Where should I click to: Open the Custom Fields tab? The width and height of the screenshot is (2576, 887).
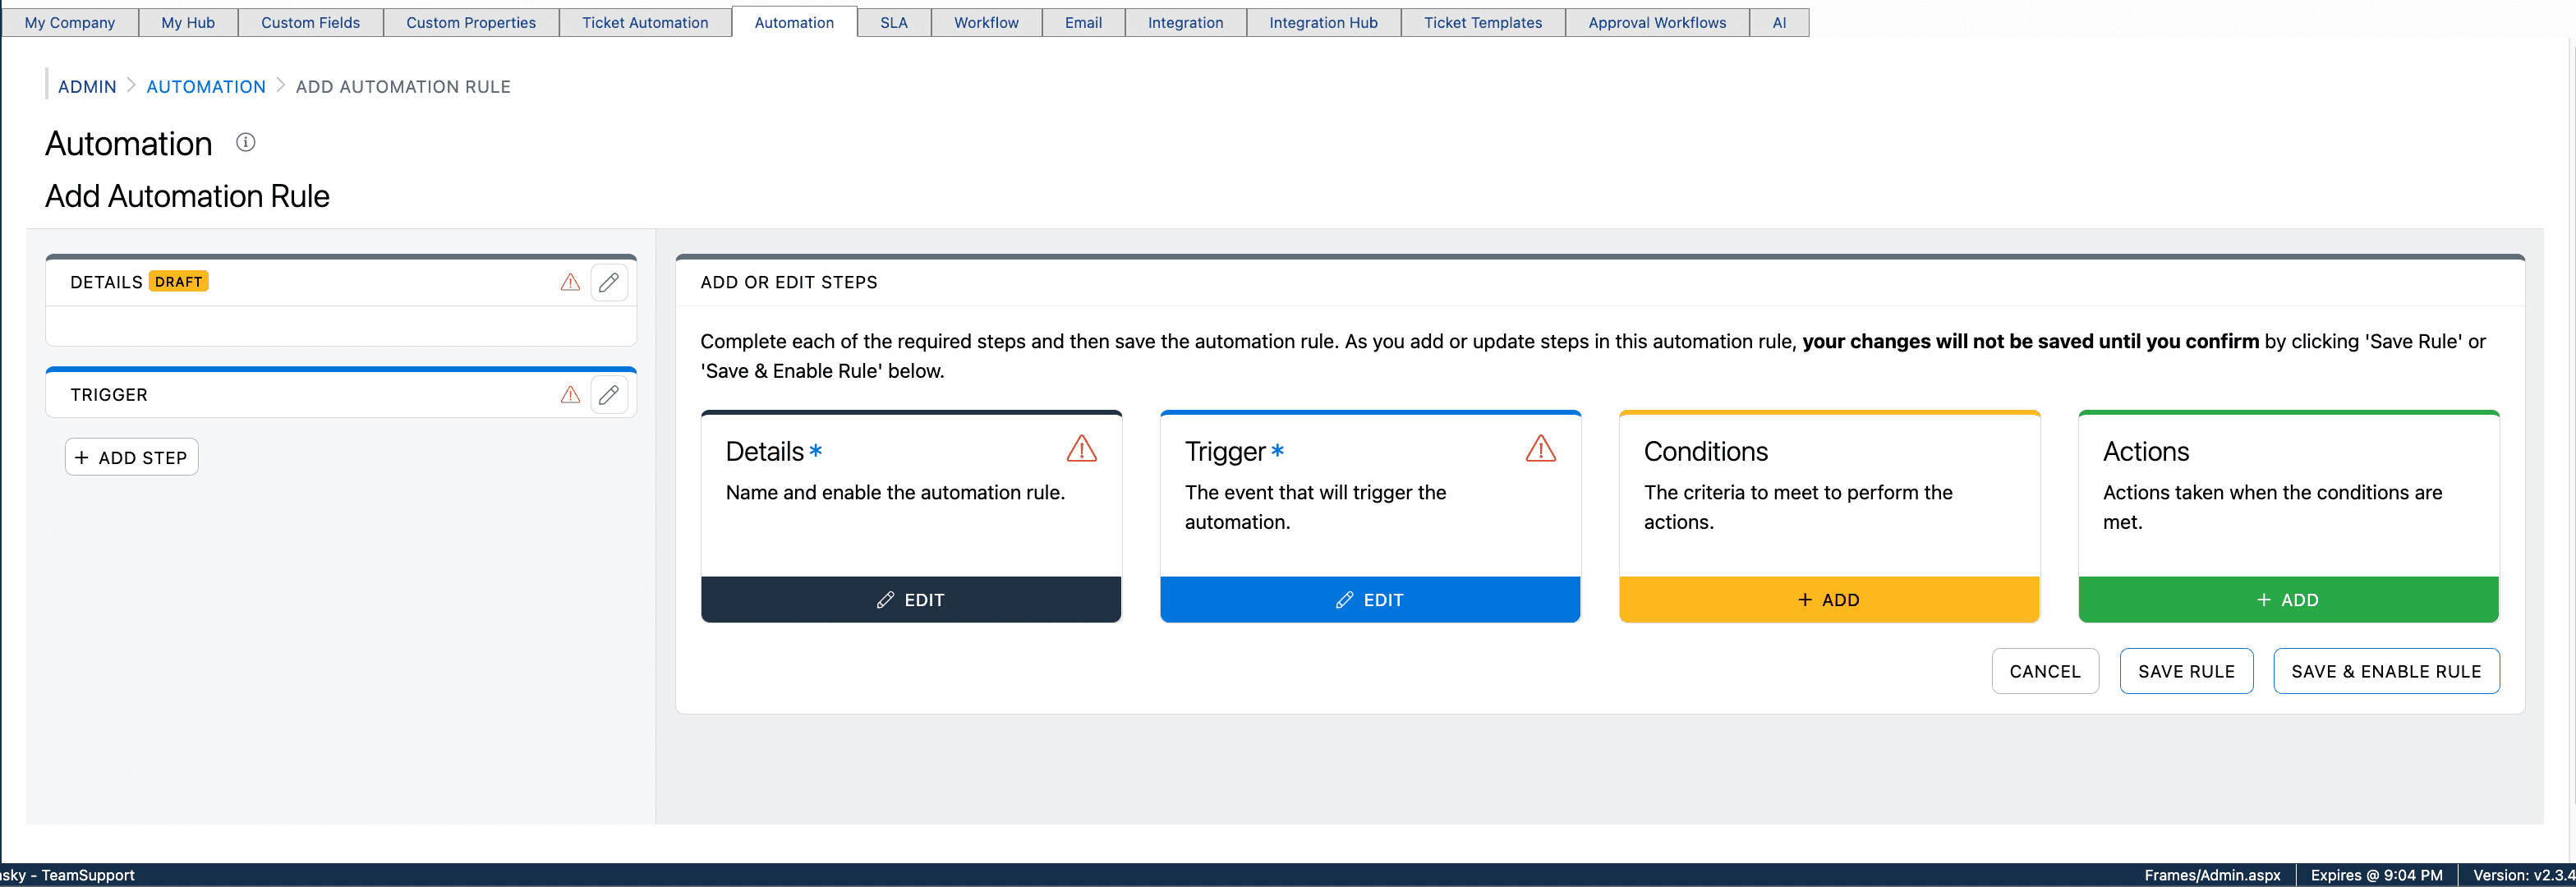[310, 22]
